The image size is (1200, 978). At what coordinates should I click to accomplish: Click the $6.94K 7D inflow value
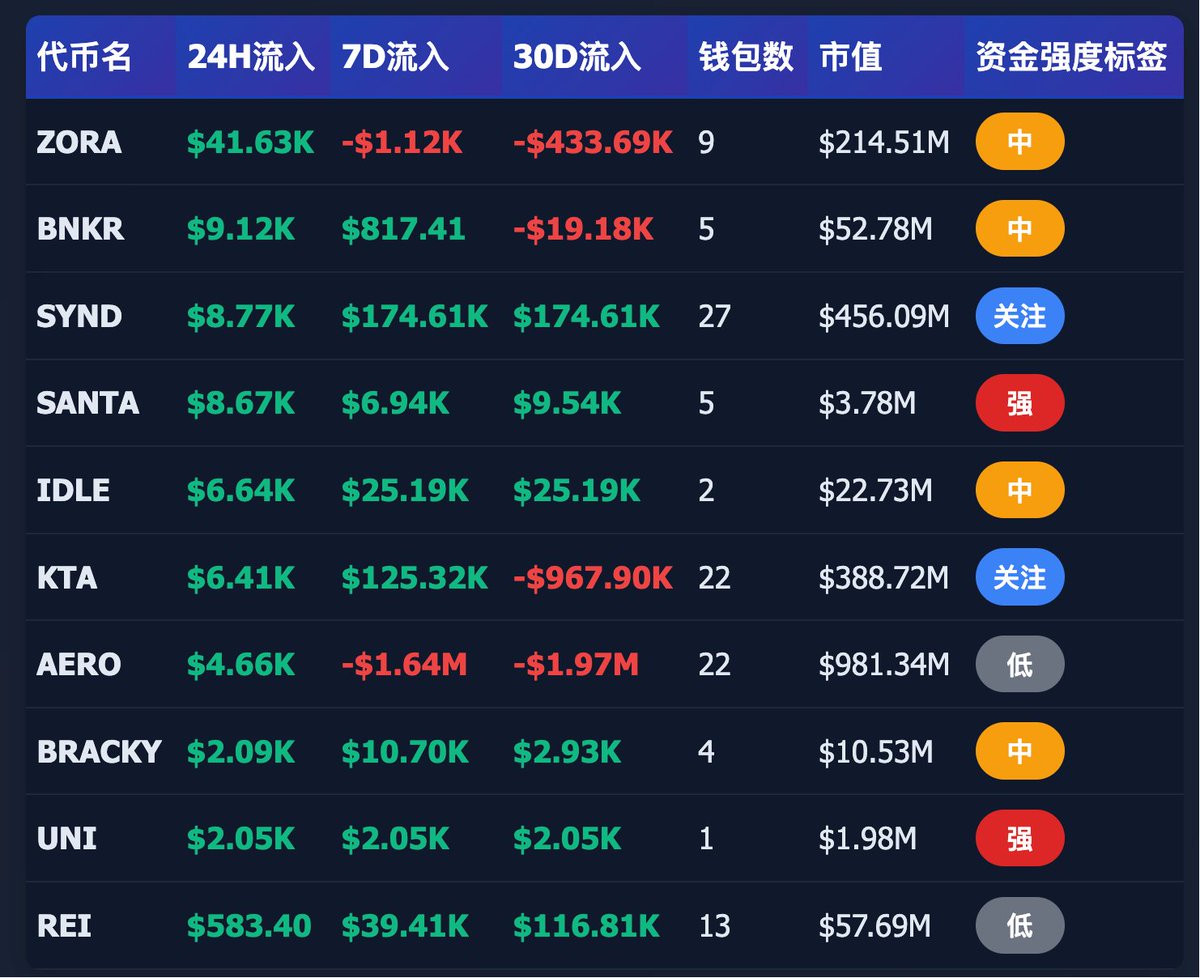click(x=395, y=403)
